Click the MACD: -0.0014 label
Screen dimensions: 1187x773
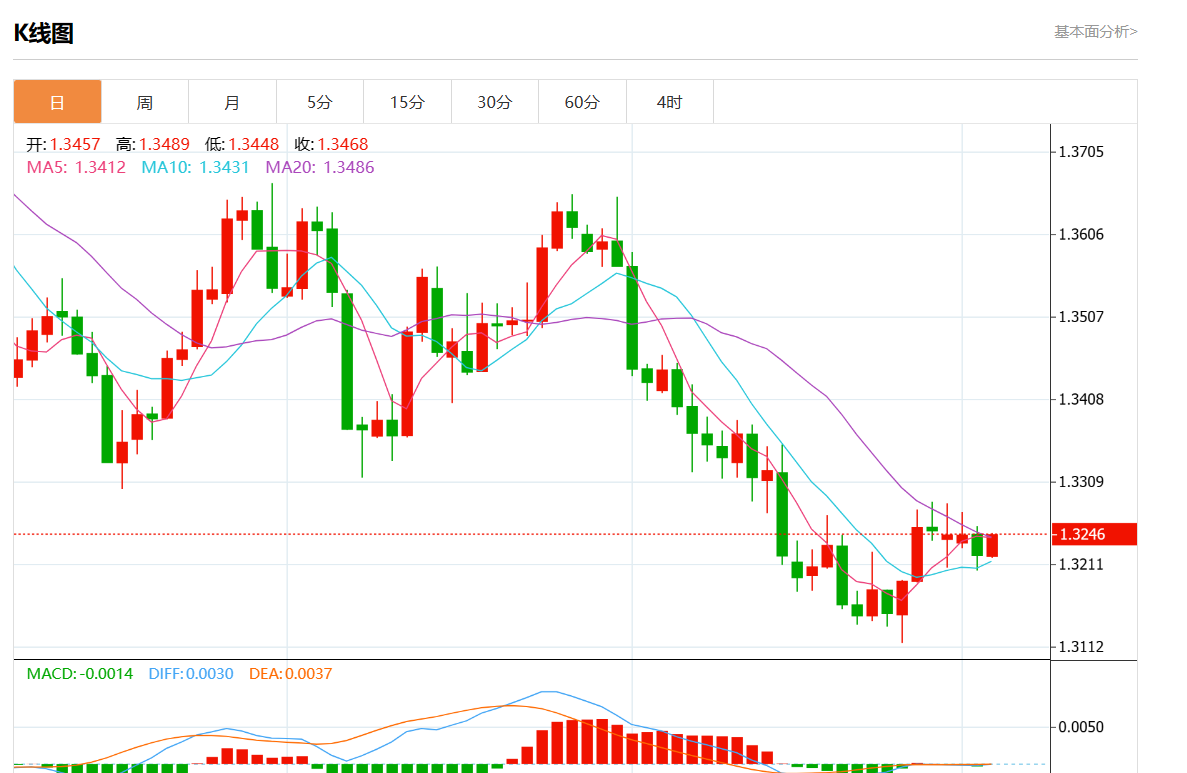coord(79,674)
